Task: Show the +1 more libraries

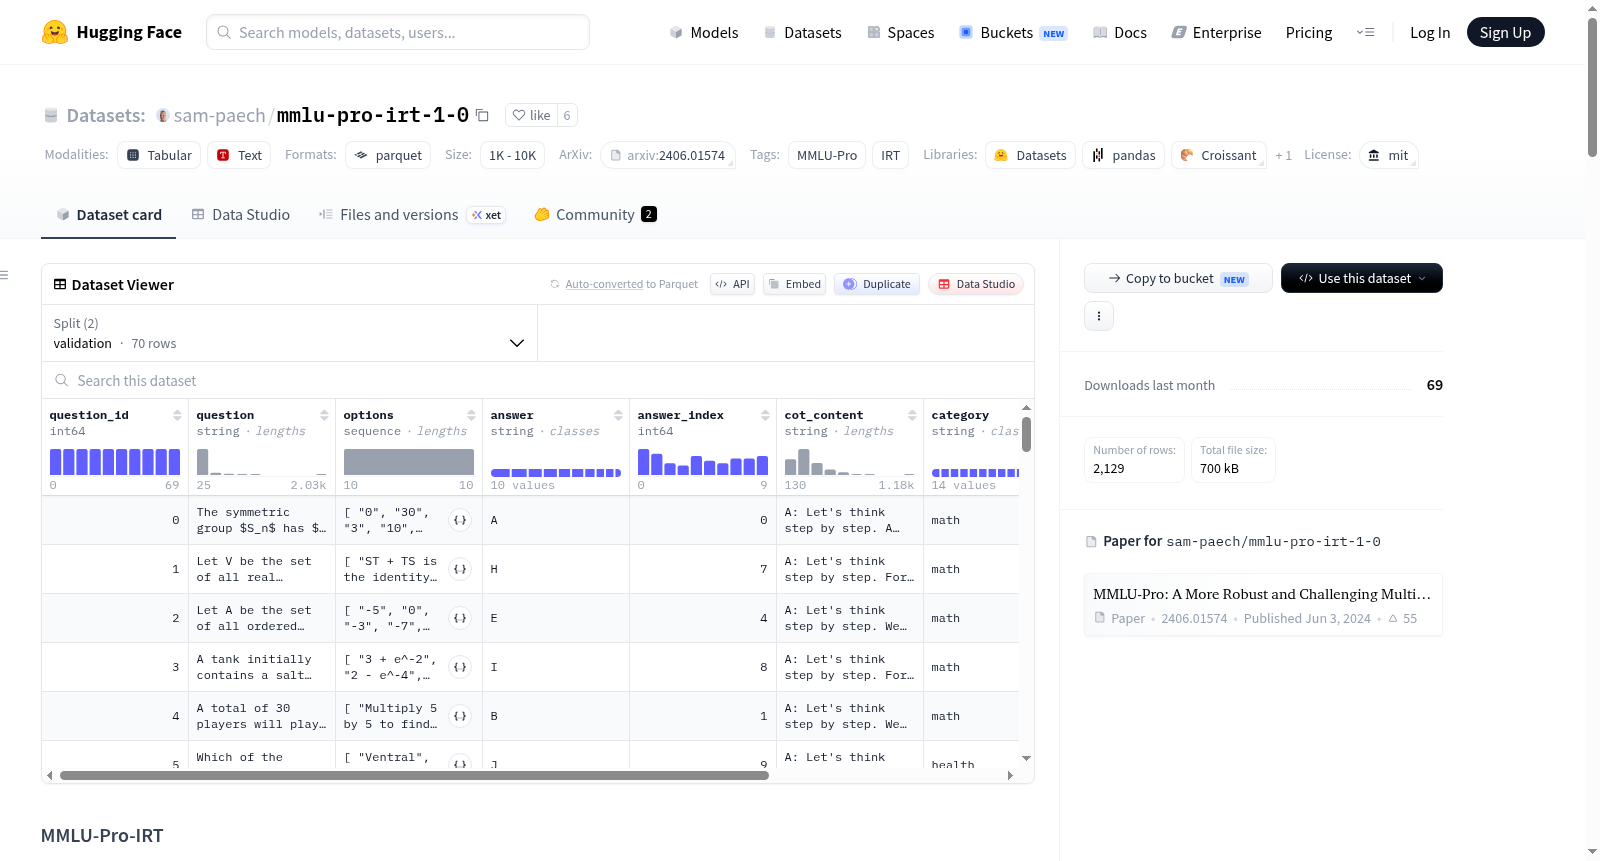Action: (1283, 155)
